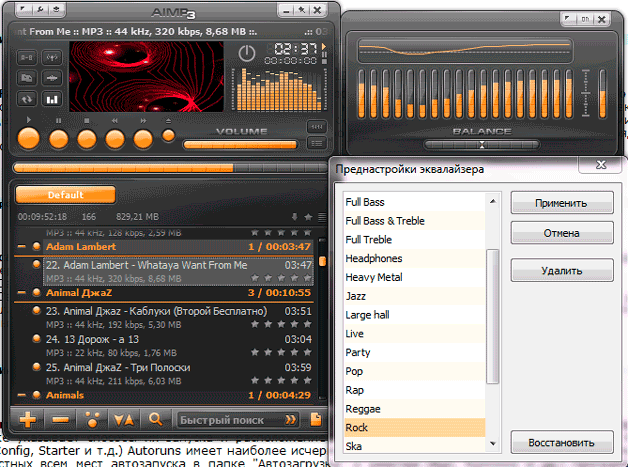Pause the current track
This screenshot has height=467, width=628.
(x=59, y=138)
